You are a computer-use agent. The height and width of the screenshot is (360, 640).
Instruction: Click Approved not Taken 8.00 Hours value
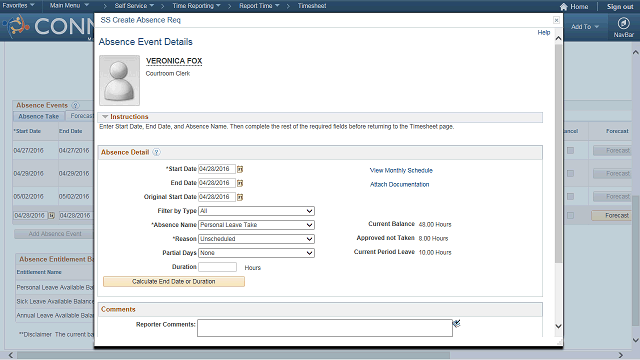click(433, 238)
